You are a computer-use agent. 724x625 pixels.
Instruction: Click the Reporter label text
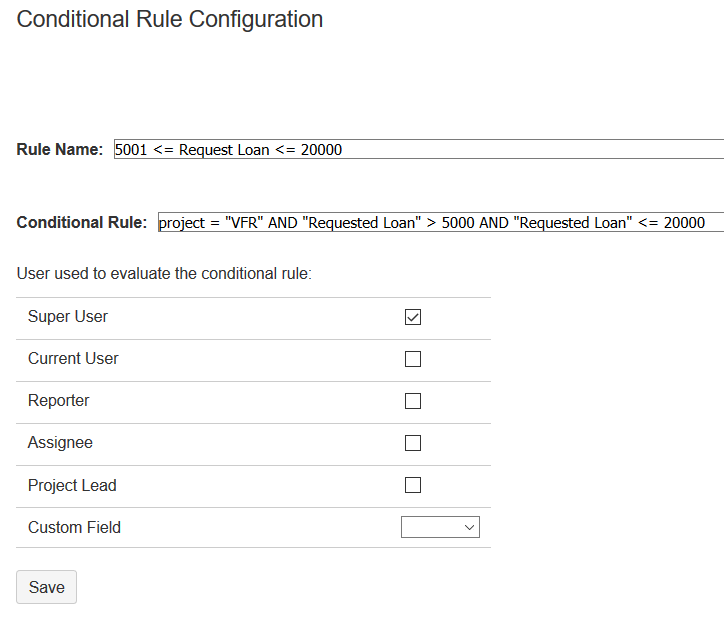click(59, 401)
